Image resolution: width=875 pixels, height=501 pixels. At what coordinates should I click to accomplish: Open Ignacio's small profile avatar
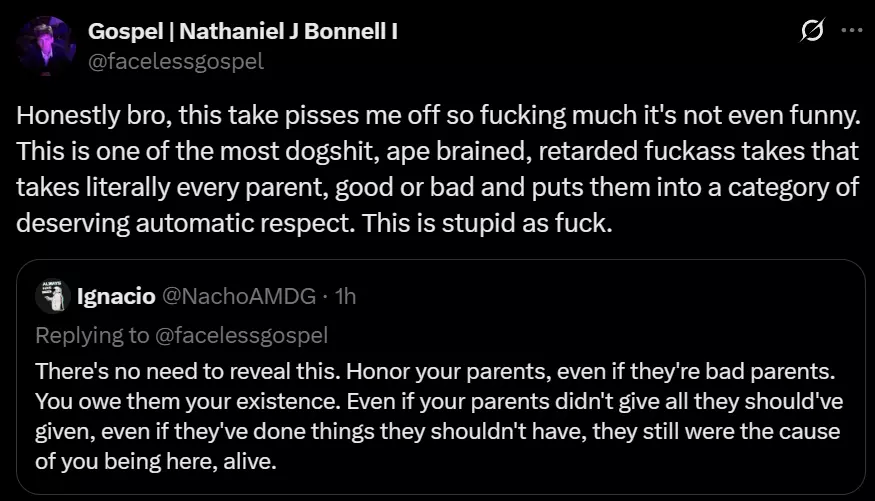(53, 296)
